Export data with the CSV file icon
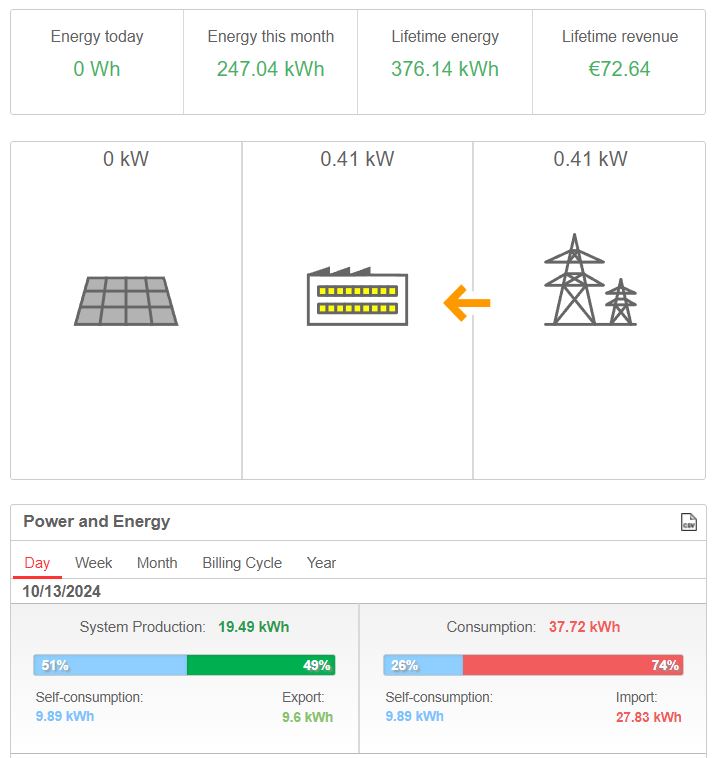Image resolution: width=715 pixels, height=758 pixels. click(688, 522)
